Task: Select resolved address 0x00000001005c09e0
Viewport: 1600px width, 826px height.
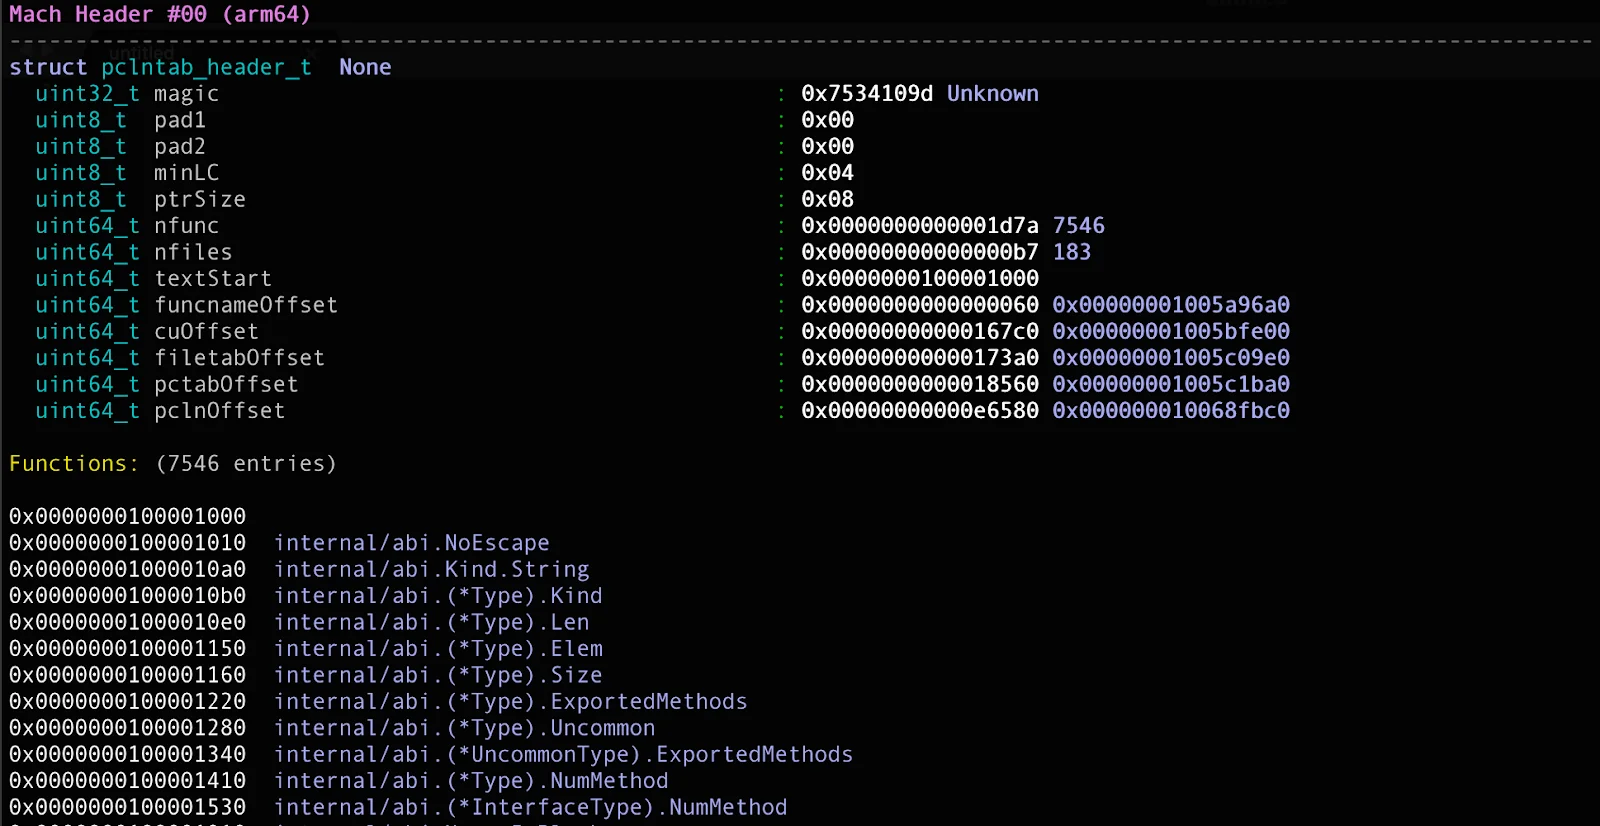Action: point(1171,358)
